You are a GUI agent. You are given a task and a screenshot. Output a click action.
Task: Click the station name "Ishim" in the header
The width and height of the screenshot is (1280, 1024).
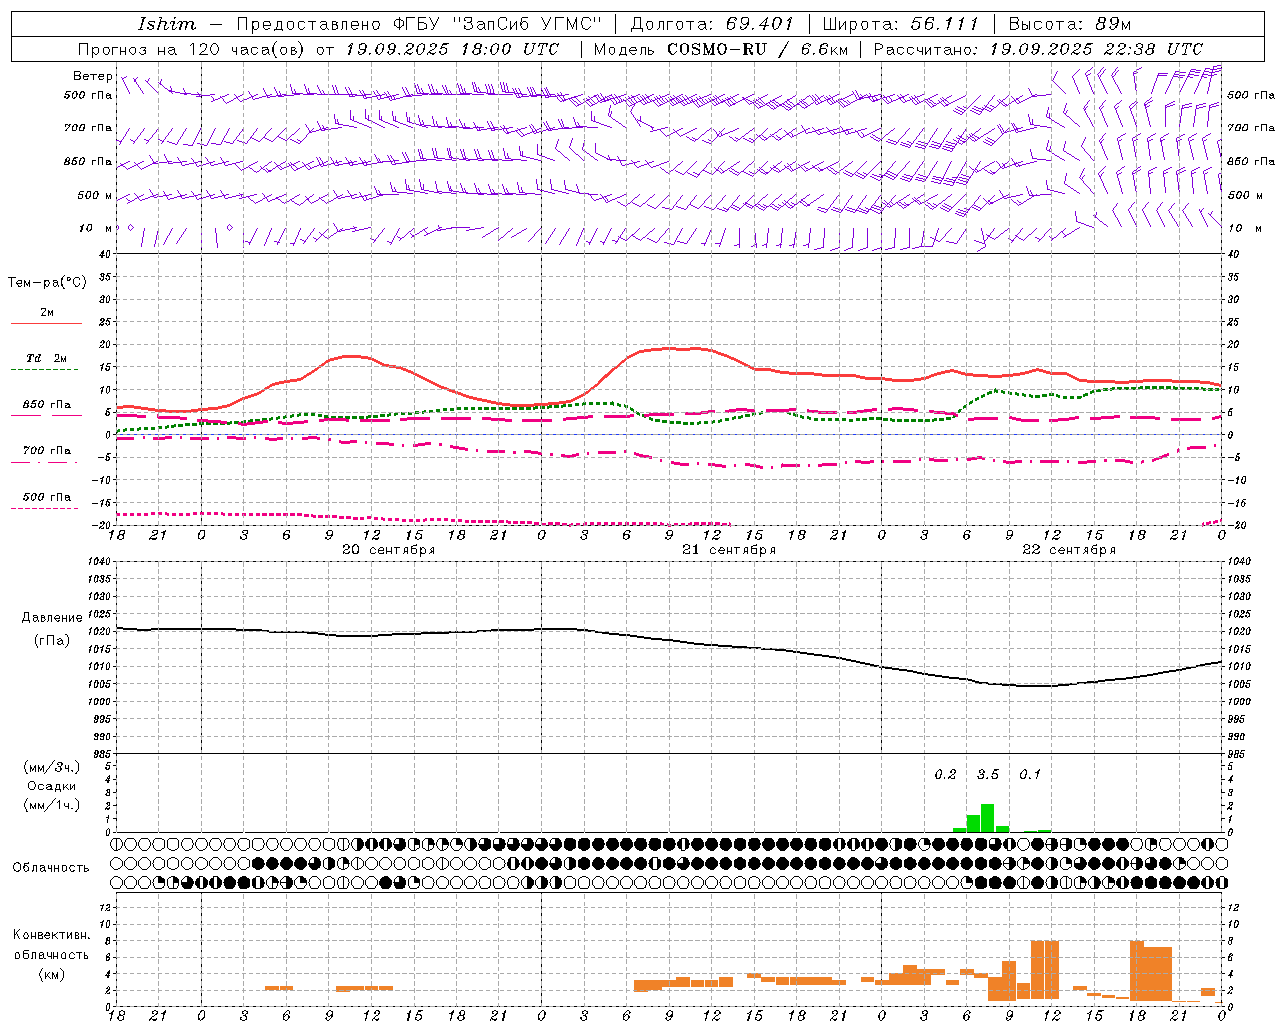point(167,24)
